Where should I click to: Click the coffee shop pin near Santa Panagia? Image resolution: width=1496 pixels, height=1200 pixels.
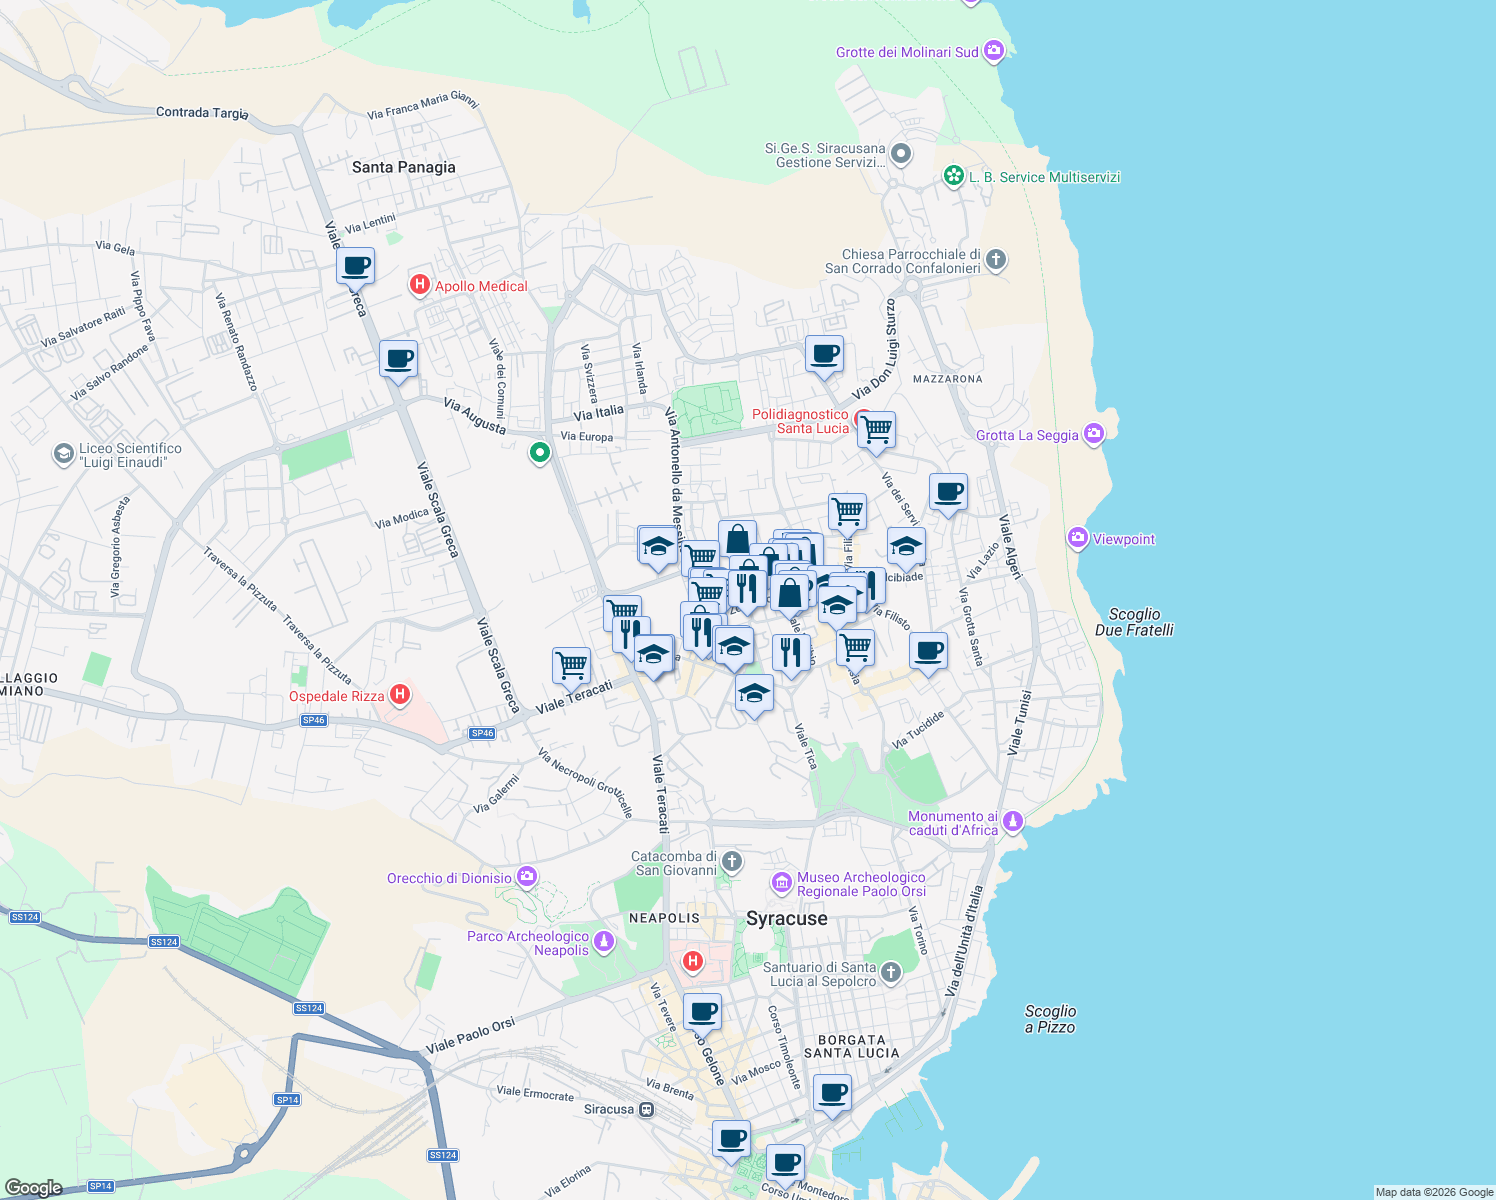pos(354,264)
